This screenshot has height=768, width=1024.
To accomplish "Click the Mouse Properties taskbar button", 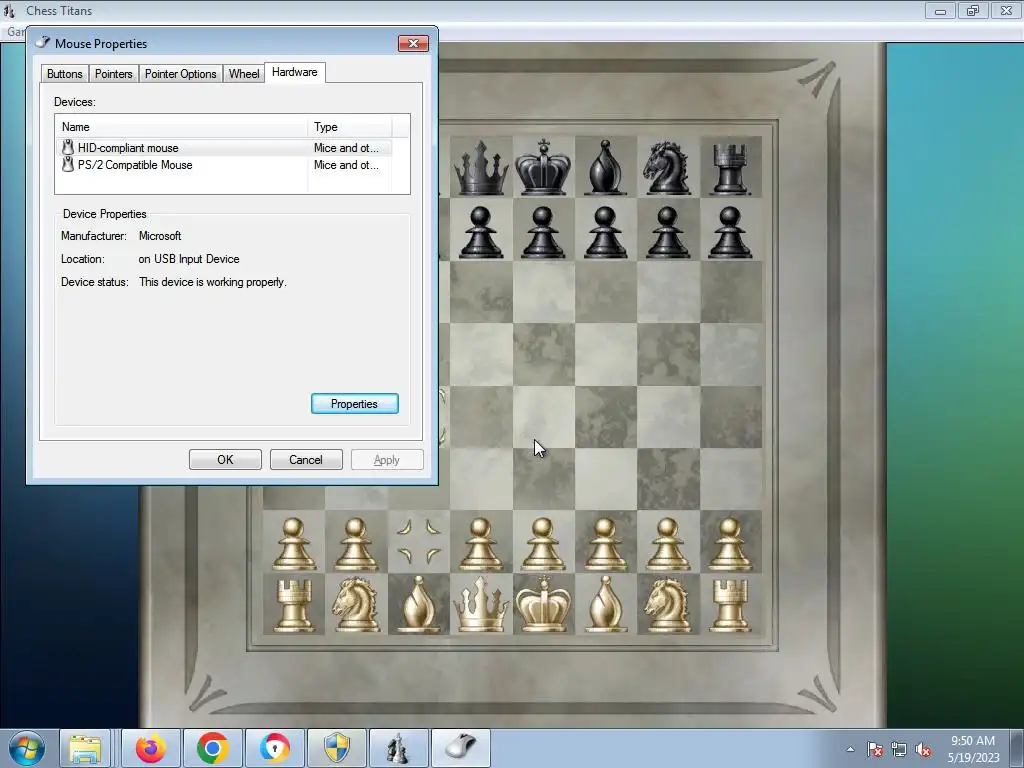I will pyautogui.click(x=461, y=748).
